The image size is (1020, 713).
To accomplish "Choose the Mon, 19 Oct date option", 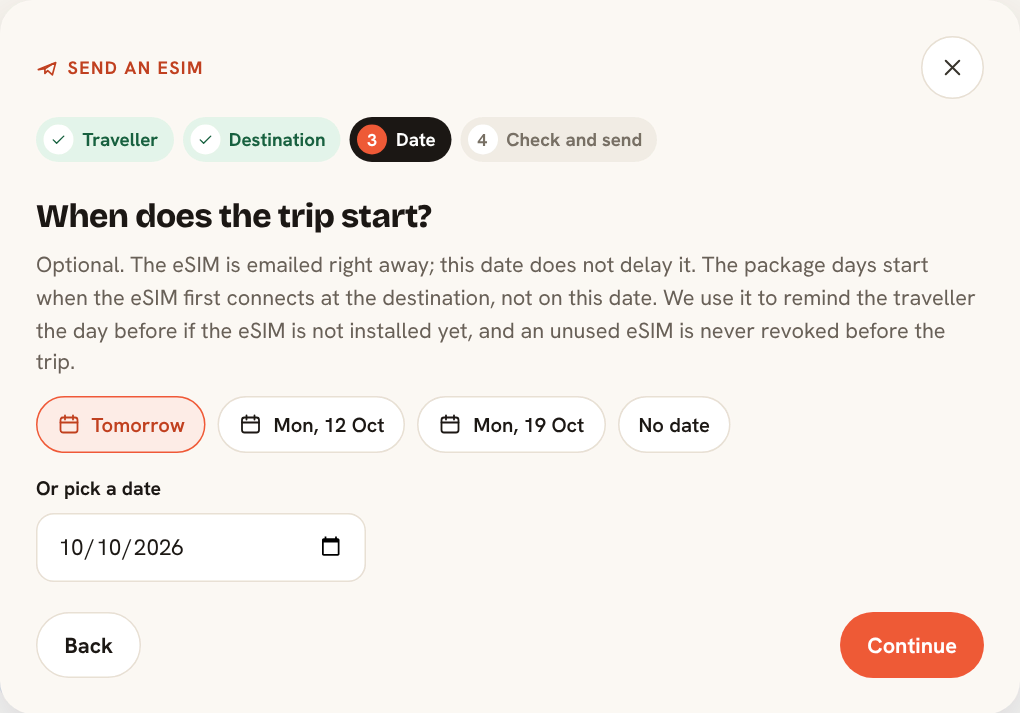I will pos(511,425).
